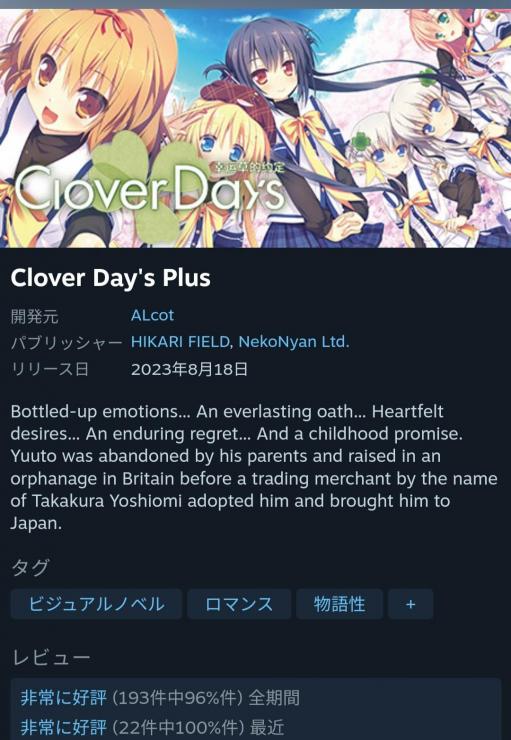Open the HIKARI FIELD publisher link
This screenshot has width=511, height=740.
[180, 342]
